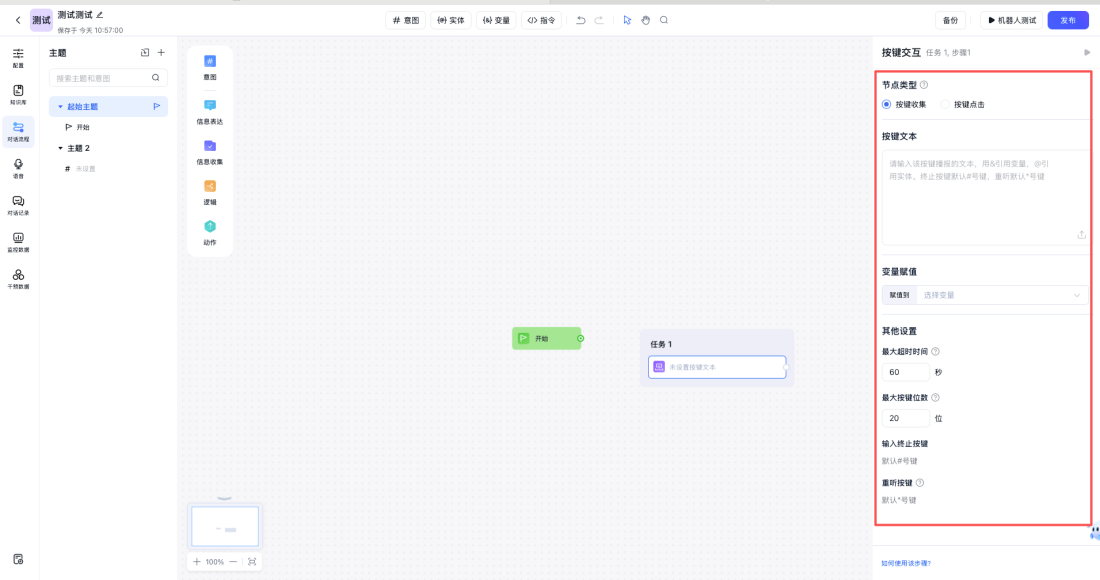Select the 逻辑 node icon
This screenshot has width=1100, height=580.
tap(208, 195)
